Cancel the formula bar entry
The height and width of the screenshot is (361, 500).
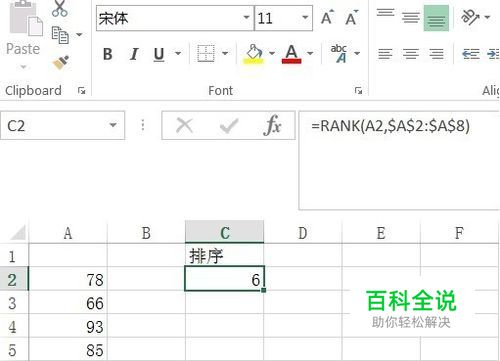(184, 126)
